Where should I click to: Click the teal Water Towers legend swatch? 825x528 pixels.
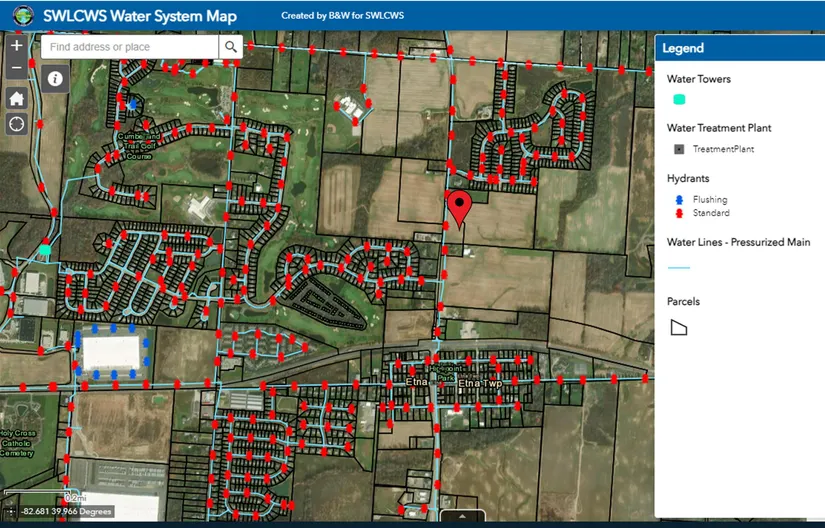coord(679,99)
